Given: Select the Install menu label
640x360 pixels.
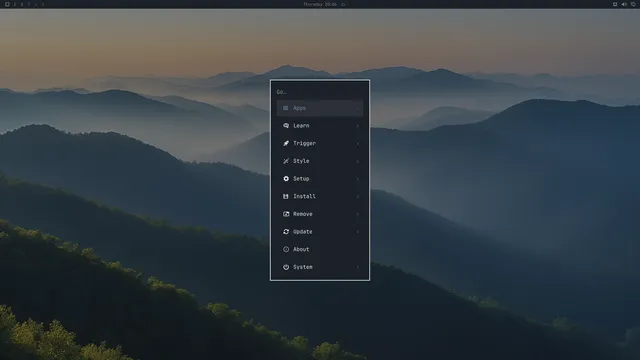Looking at the screenshot, I should tap(304, 196).
